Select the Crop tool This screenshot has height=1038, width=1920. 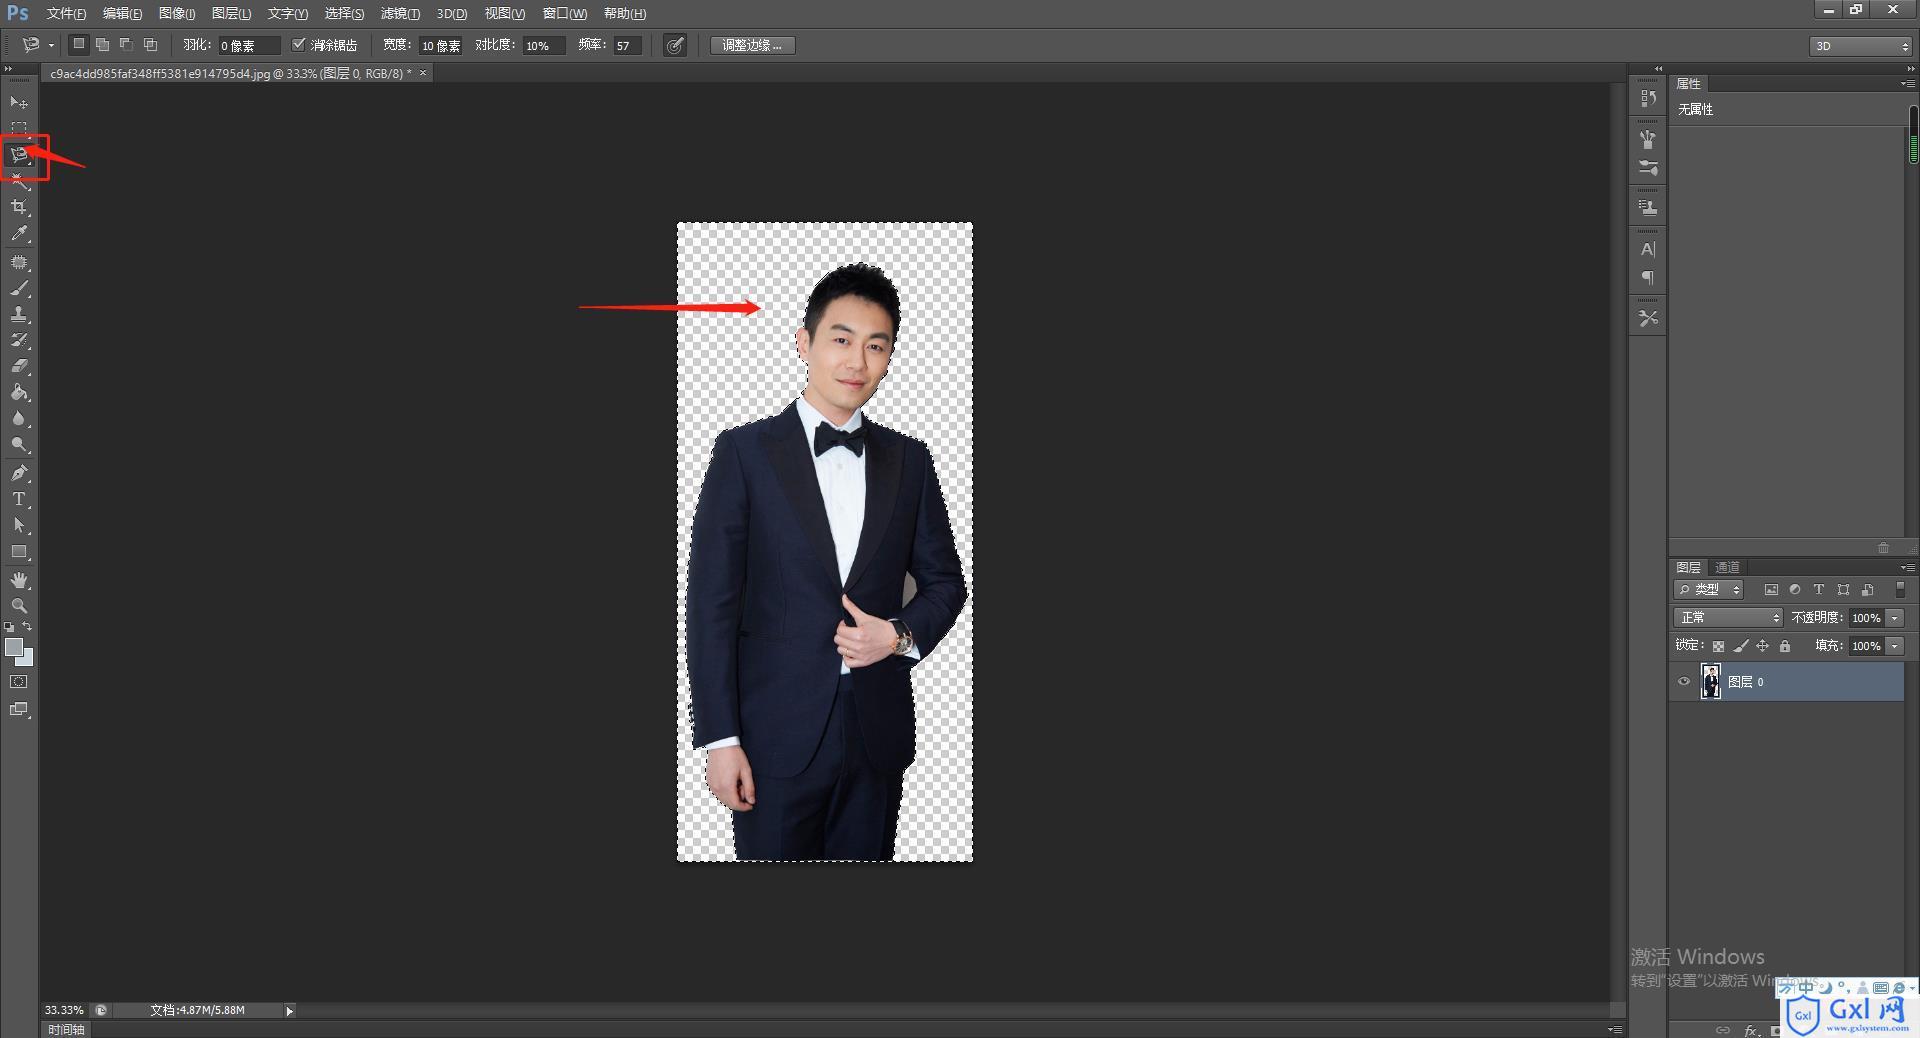(19, 207)
